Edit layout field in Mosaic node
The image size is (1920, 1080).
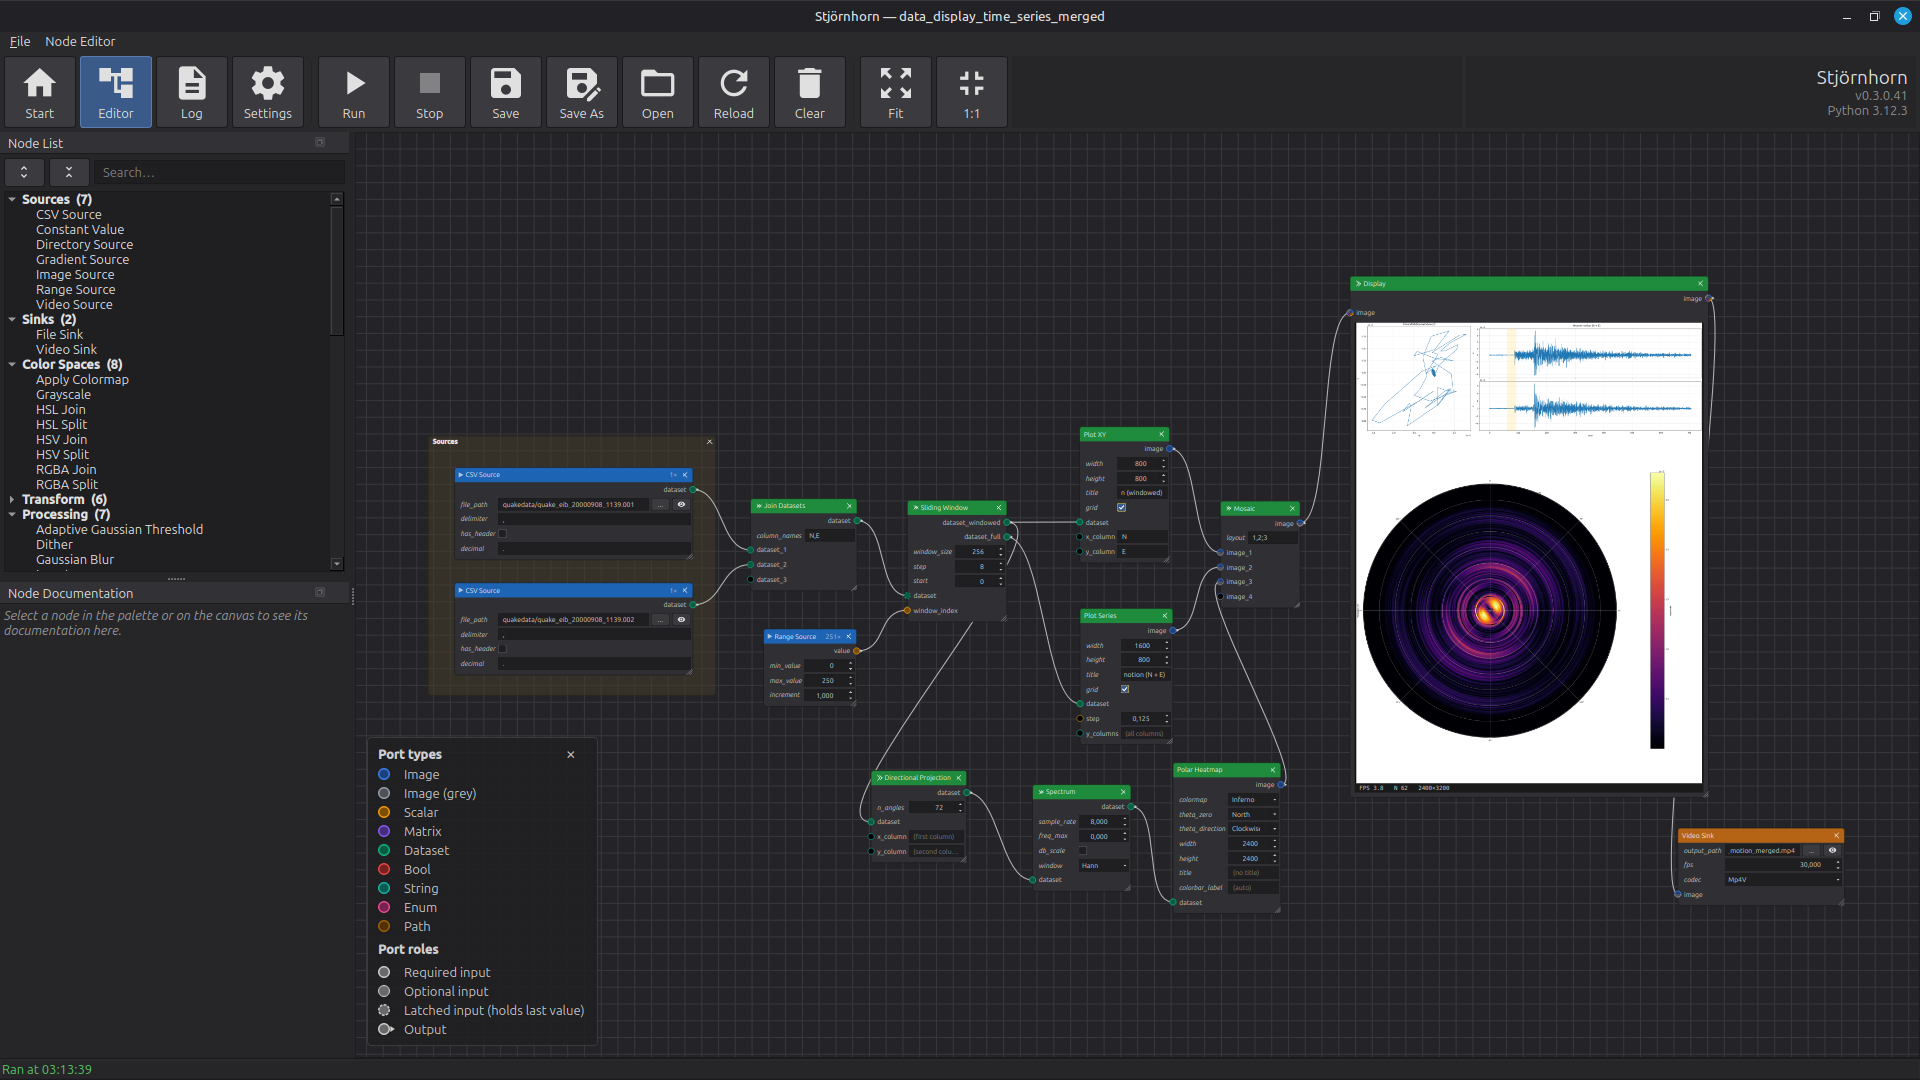[1273, 538]
